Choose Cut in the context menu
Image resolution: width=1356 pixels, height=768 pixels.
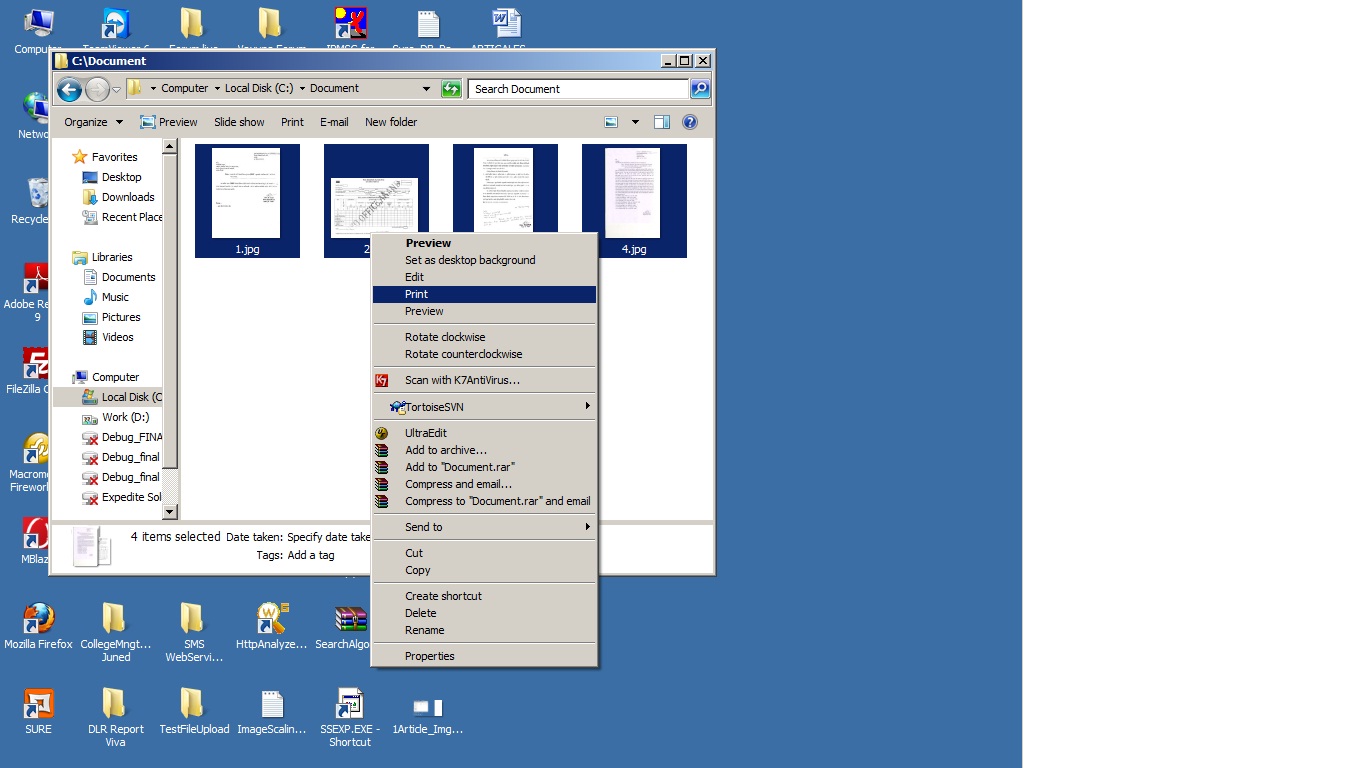click(x=484, y=553)
